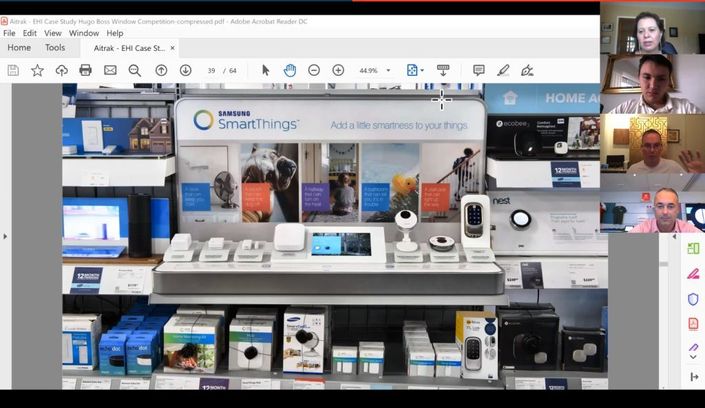Add file to starred with star icon
This screenshot has height=408, width=705.
coord(37,70)
